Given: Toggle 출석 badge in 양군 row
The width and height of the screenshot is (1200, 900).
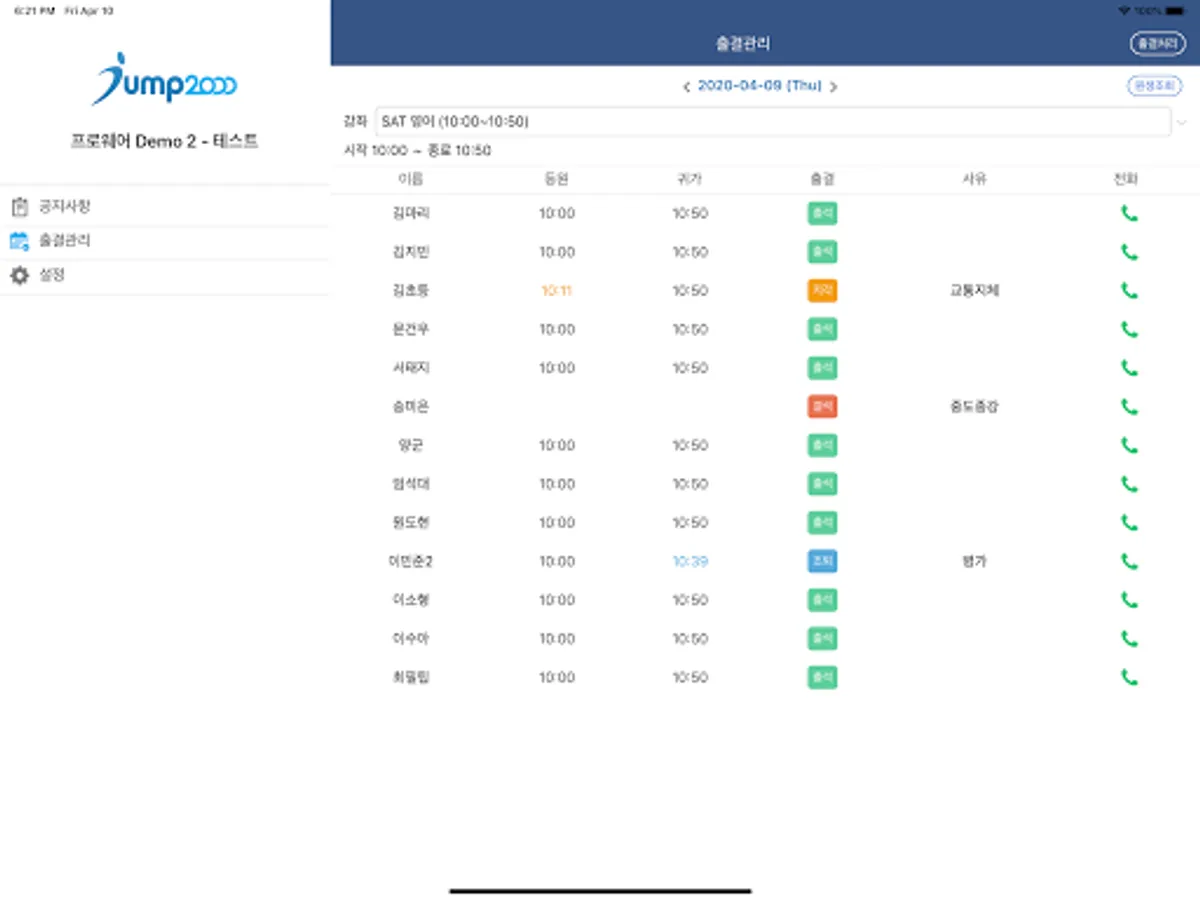Looking at the screenshot, I should (x=822, y=445).
